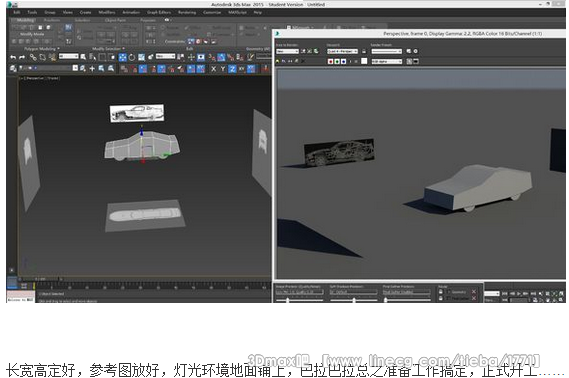Open the Rendering menu
The image size is (569, 378).
coord(187,12)
